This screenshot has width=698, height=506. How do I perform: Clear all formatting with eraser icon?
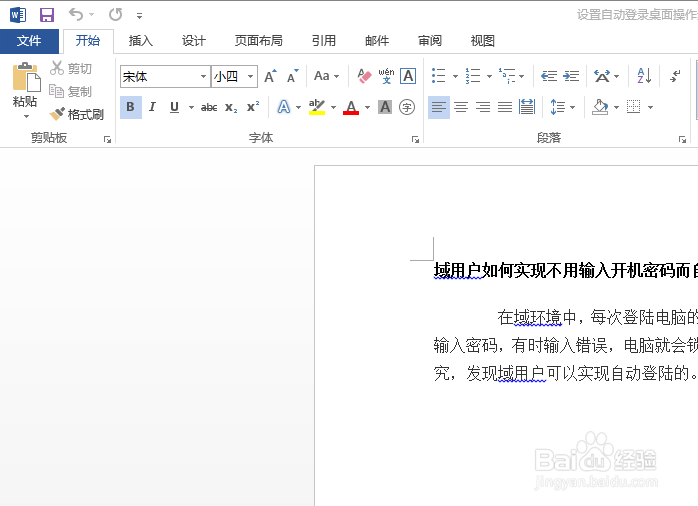point(364,76)
